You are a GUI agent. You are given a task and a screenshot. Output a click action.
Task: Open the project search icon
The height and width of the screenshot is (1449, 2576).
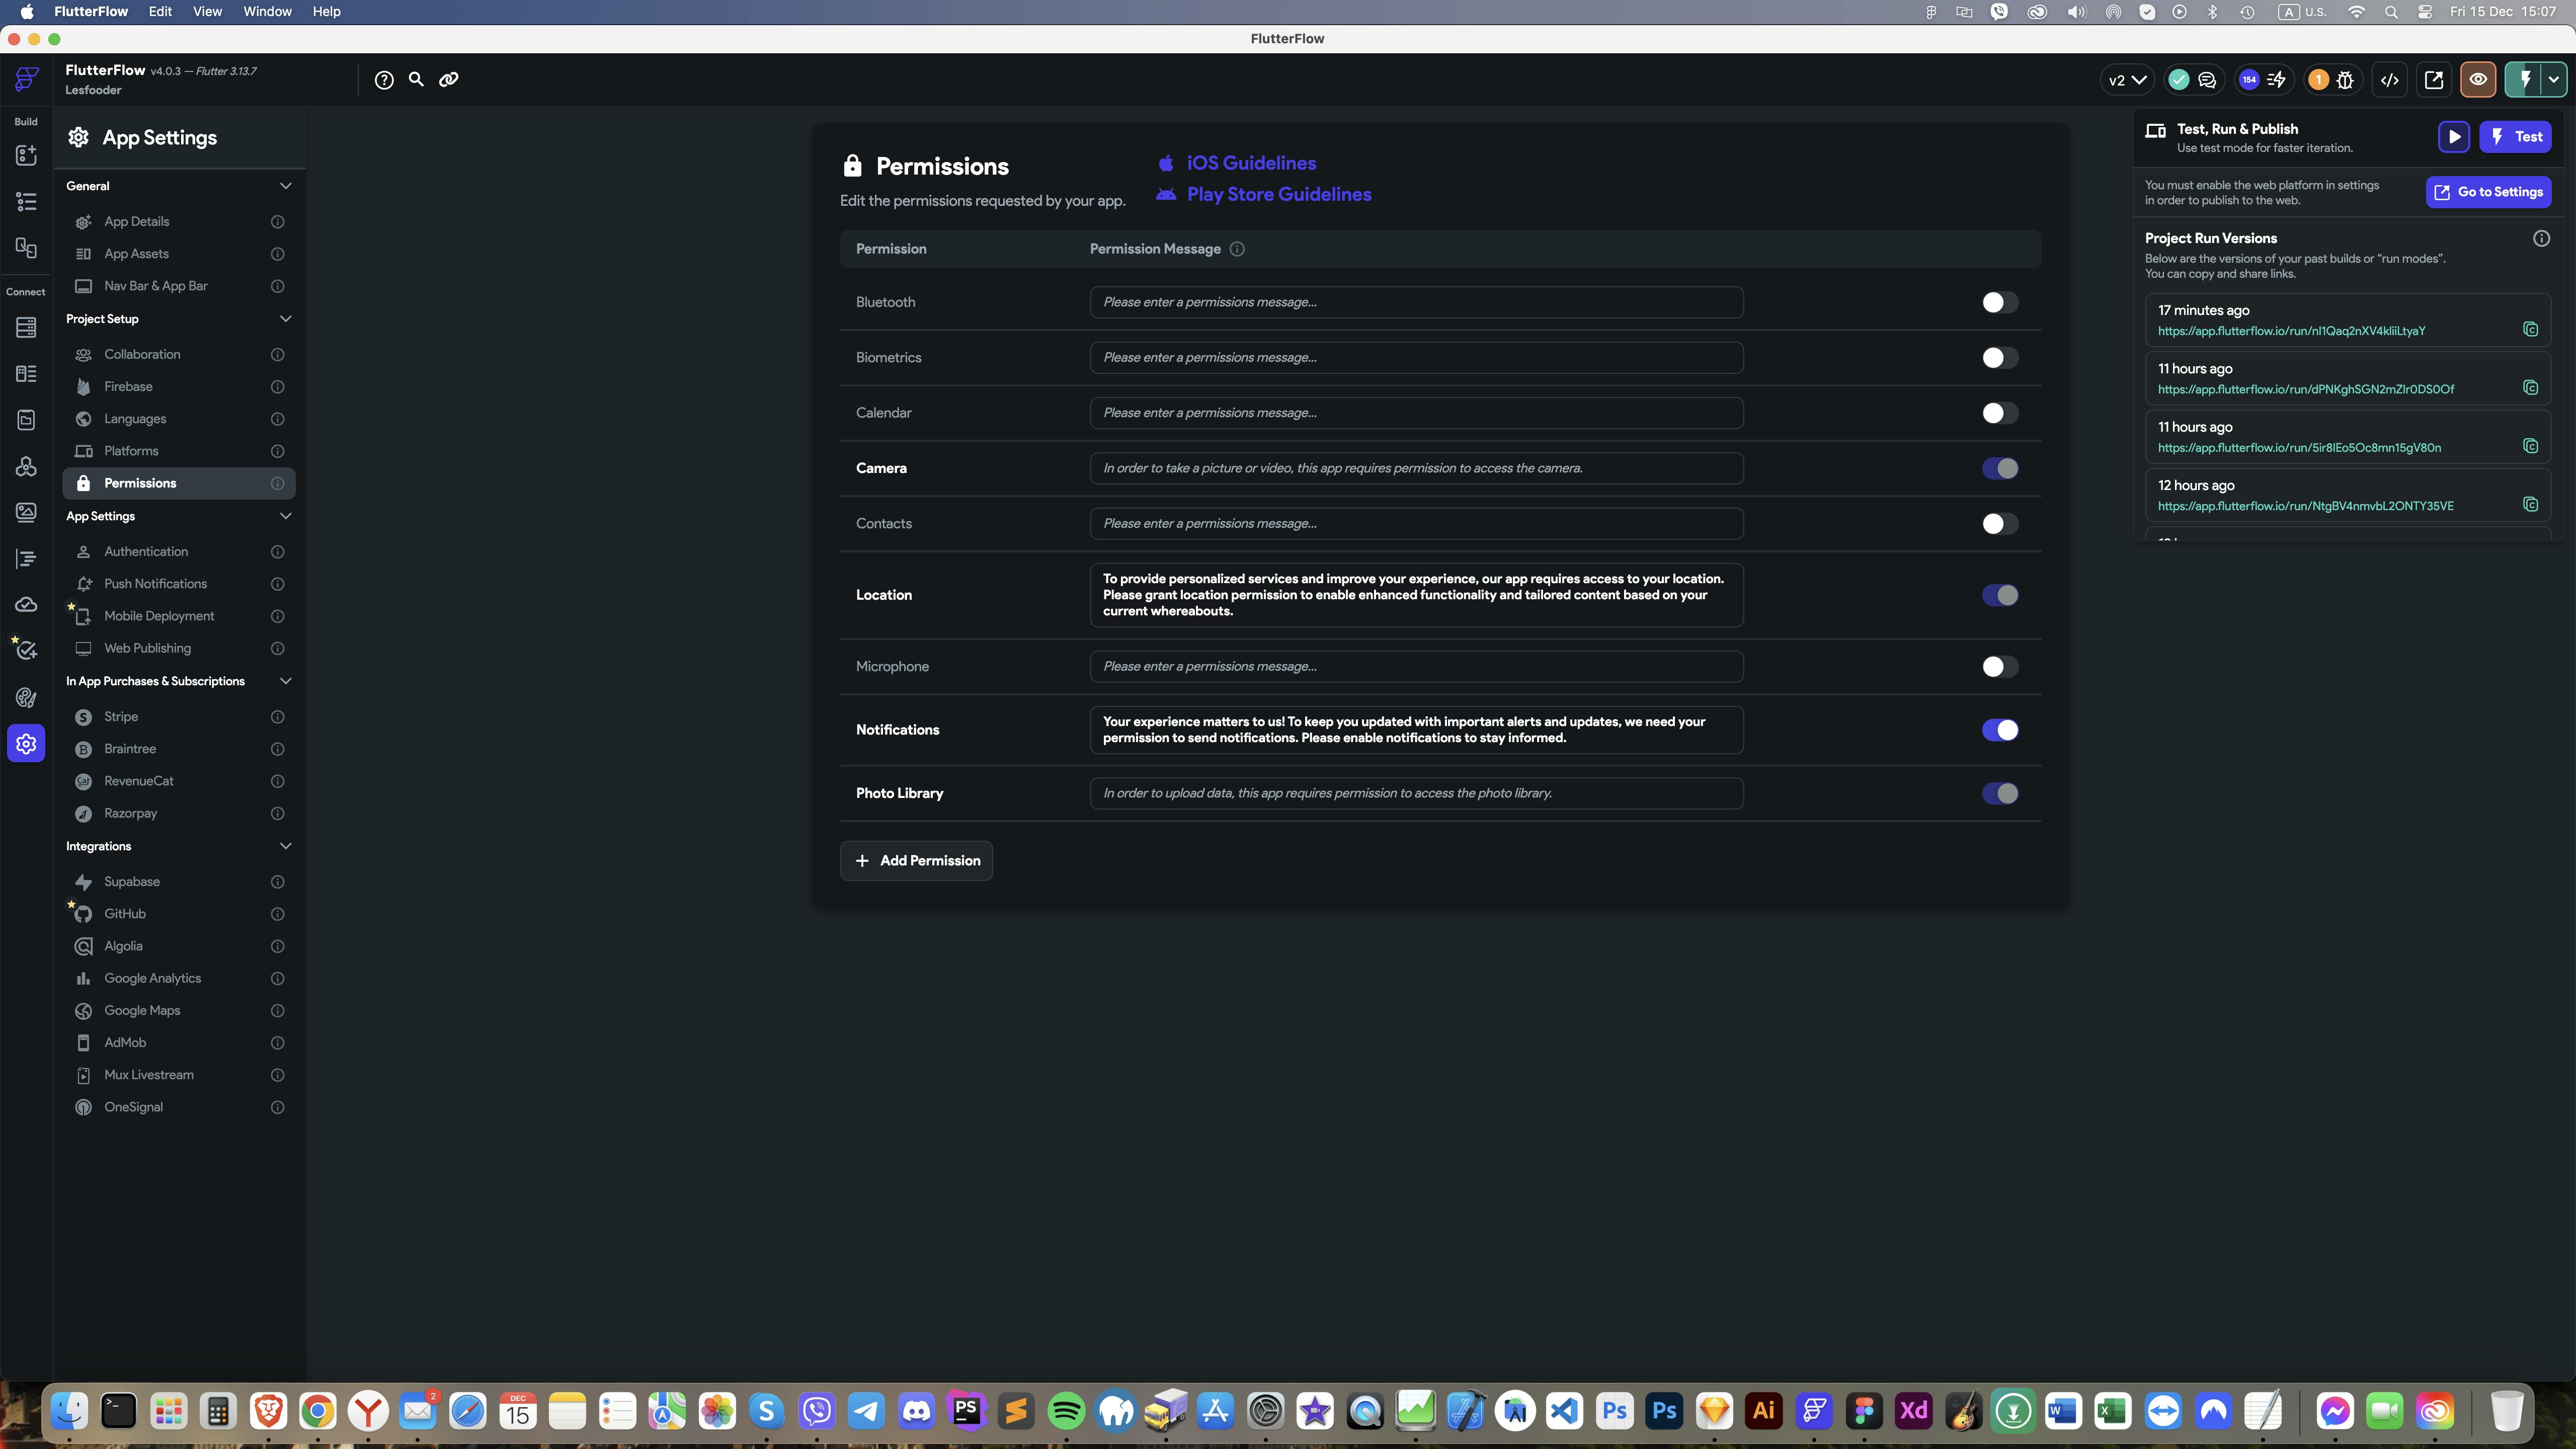(416, 80)
